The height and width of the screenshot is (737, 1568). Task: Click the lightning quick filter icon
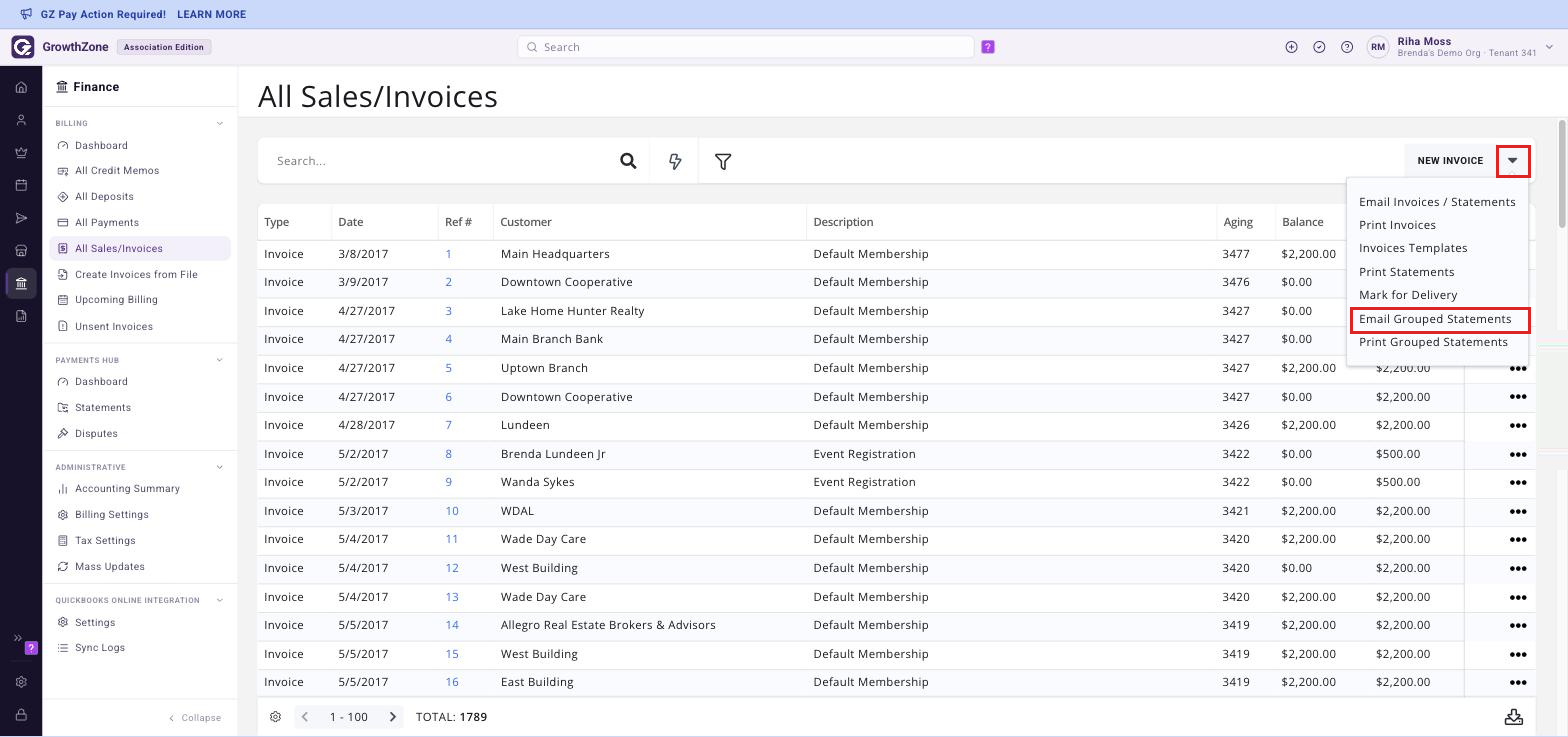point(675,161)
